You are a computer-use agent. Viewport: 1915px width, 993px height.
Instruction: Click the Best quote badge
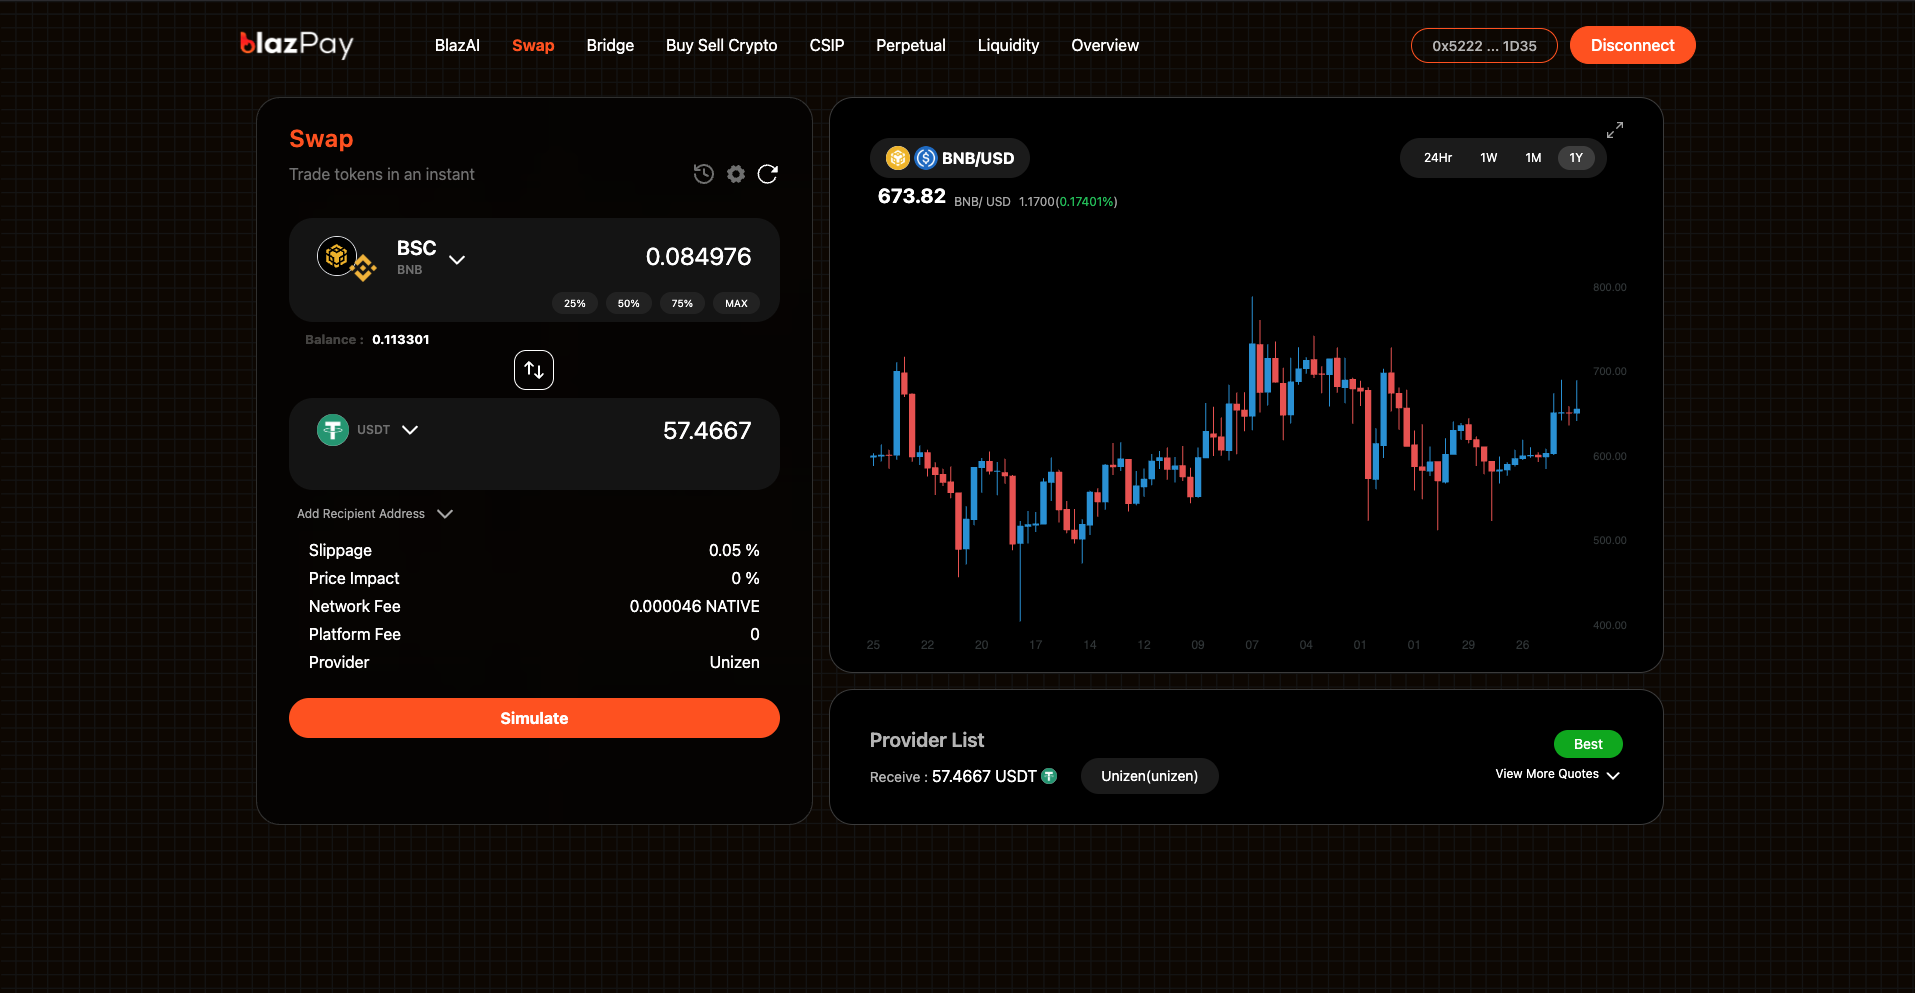[1588, 744]
